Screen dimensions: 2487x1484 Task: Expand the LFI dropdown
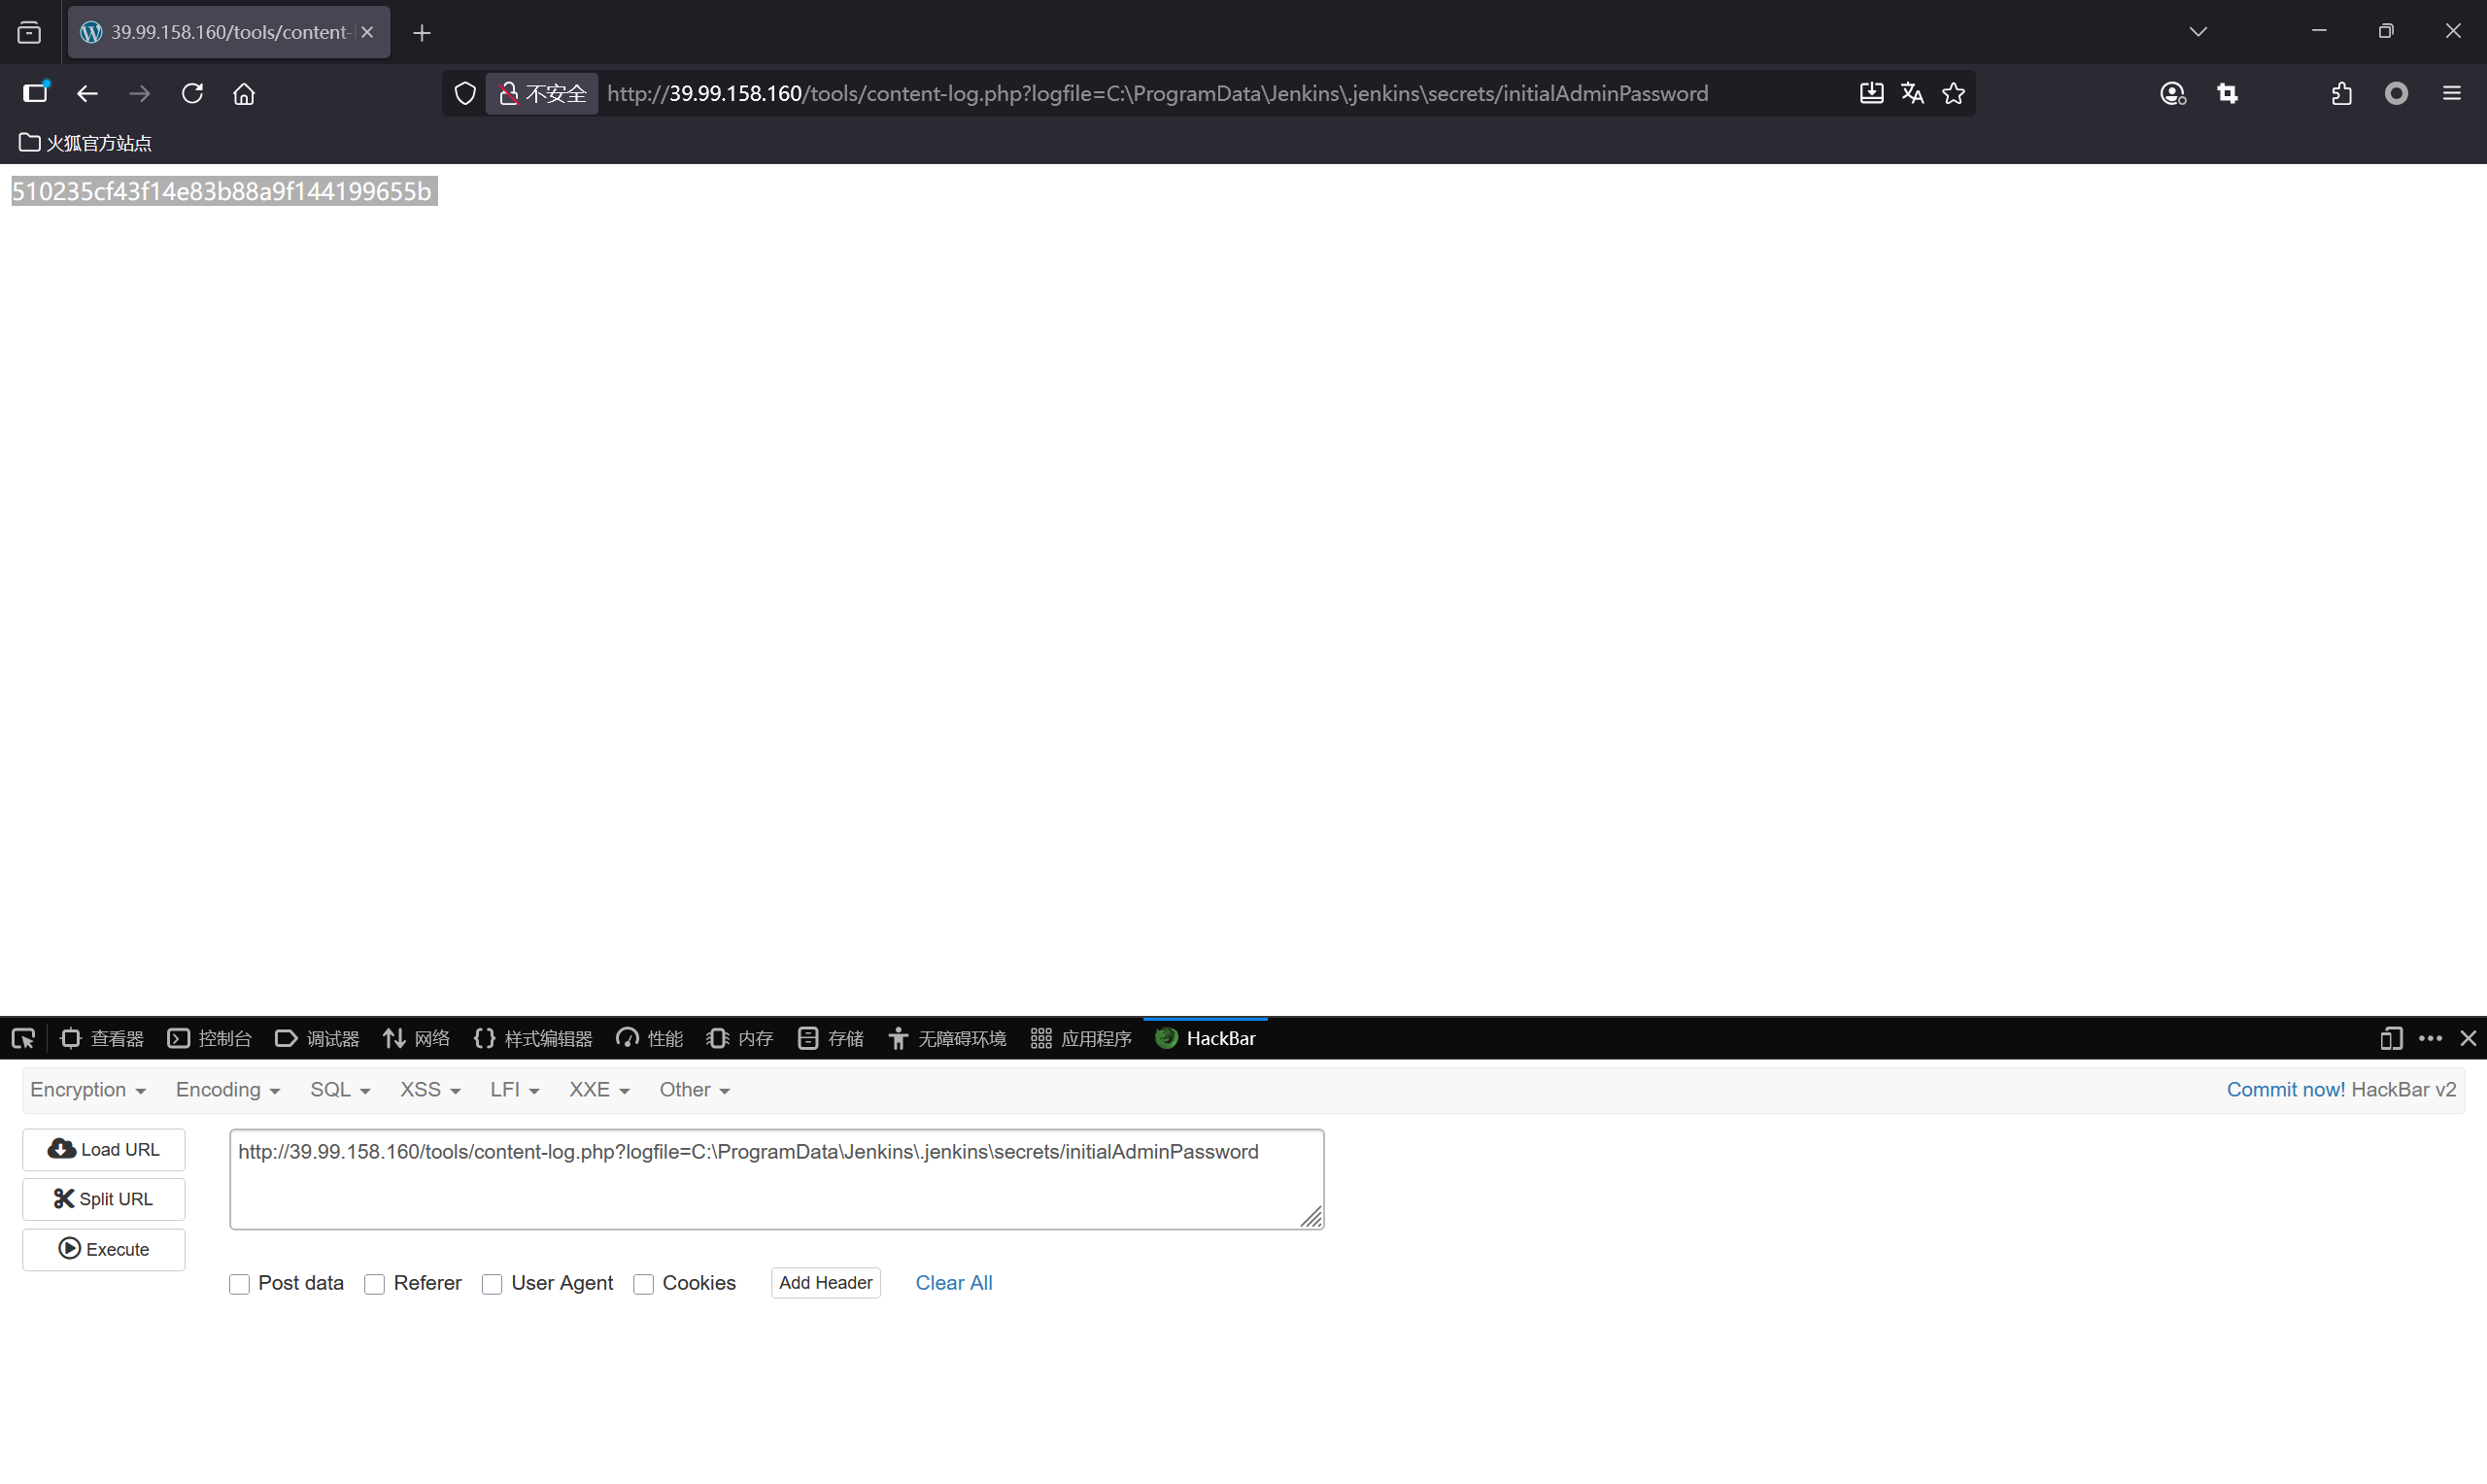tap(514, 1089)
